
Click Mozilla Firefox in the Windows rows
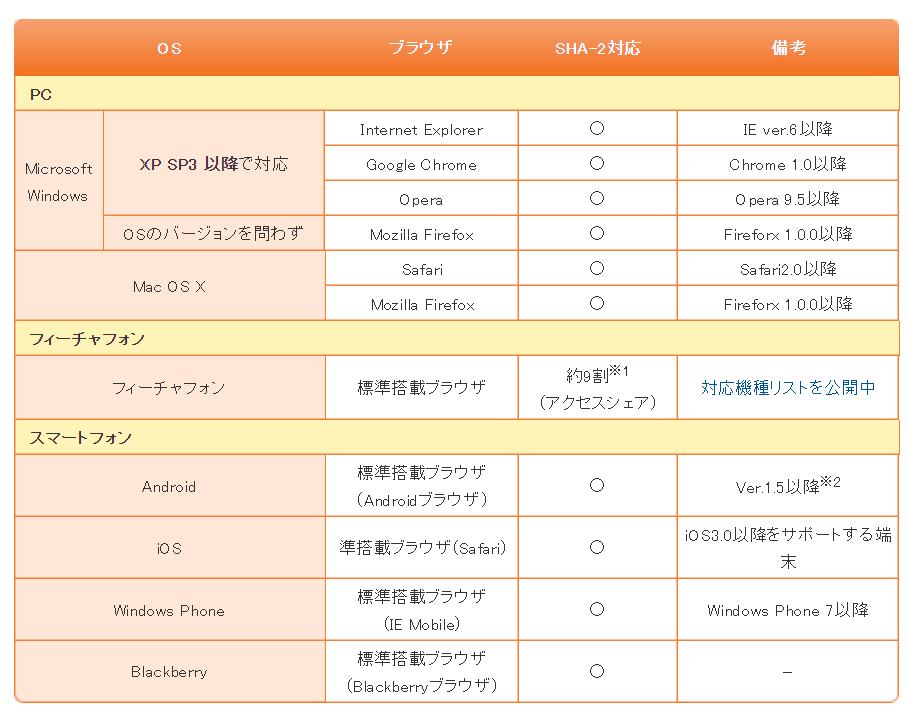[x=422, y=234]
